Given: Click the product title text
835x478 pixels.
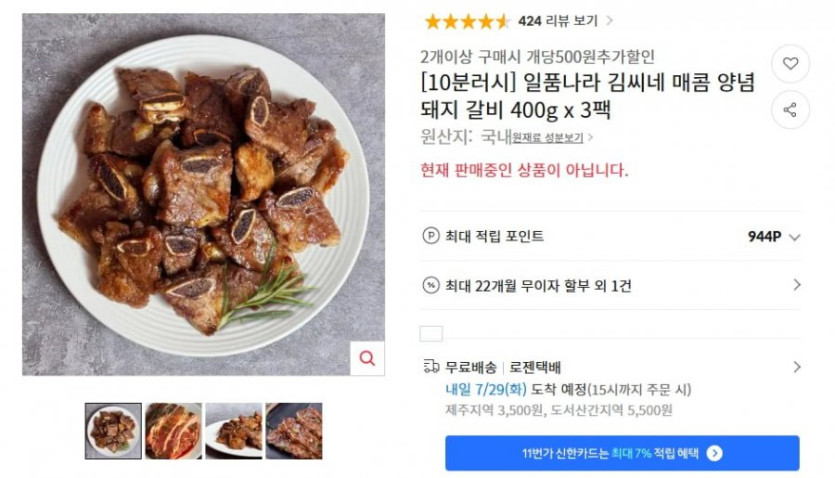Looking at the screenshot, I should (x=587, y=96).
